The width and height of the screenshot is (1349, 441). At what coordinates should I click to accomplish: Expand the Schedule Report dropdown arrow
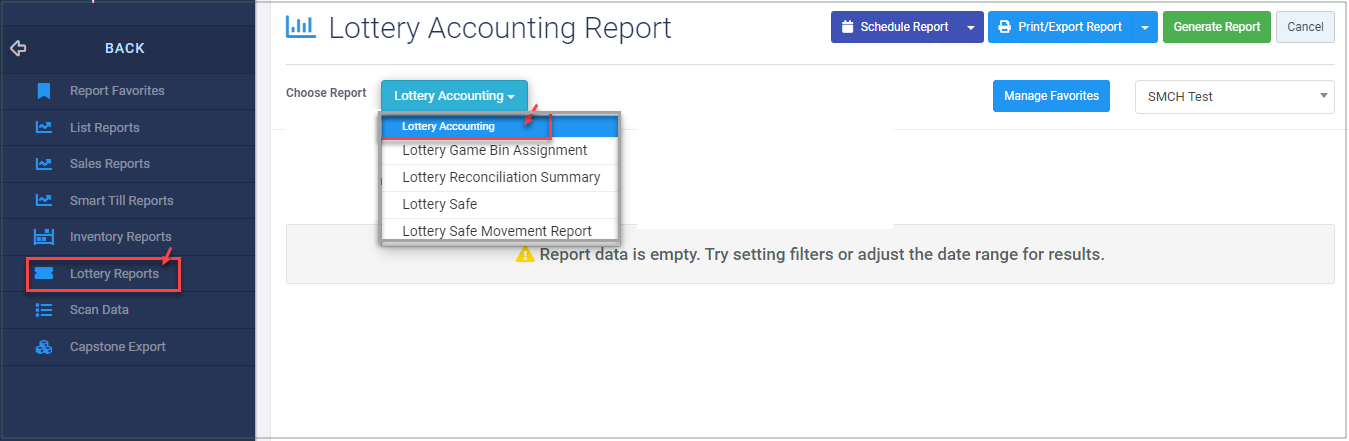tap(971, 27)
